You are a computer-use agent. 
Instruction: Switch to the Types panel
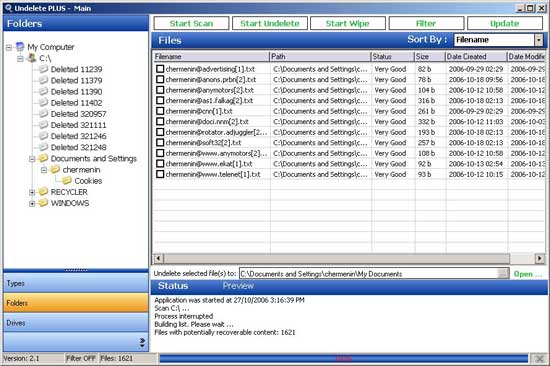click(76, 283)
